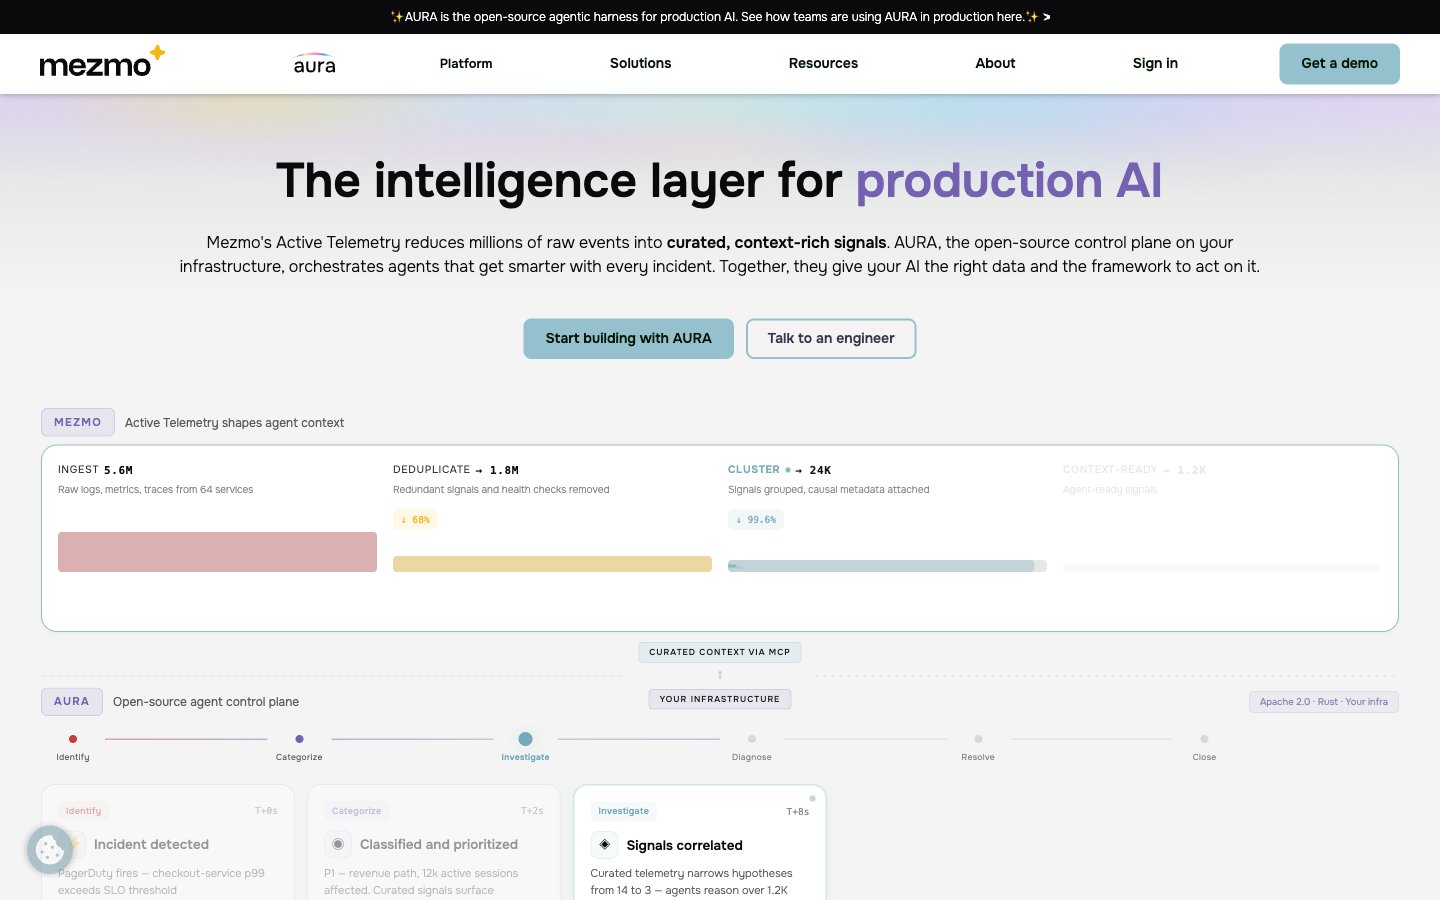The image size is (1440, 900).
Task: Click Start building with AURA
Action: (628, 339)
